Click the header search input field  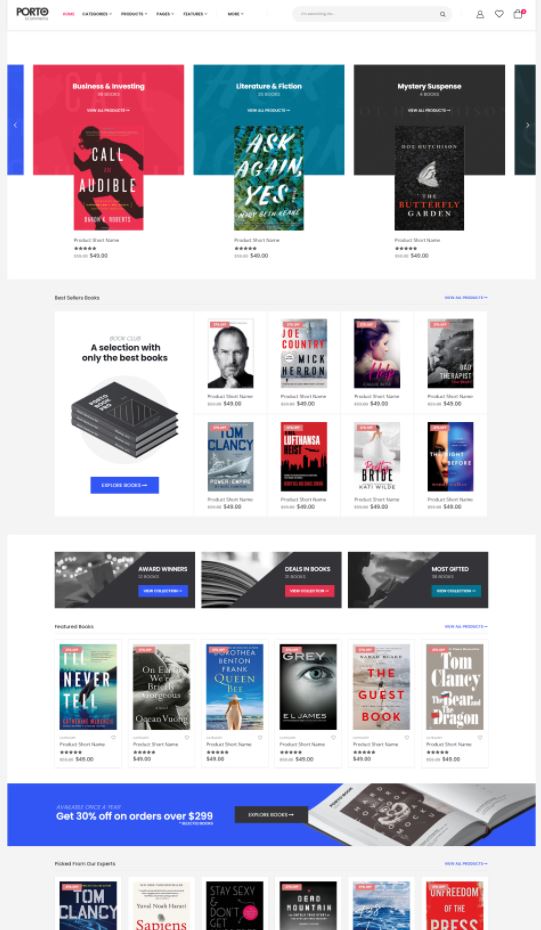[368, 14]
